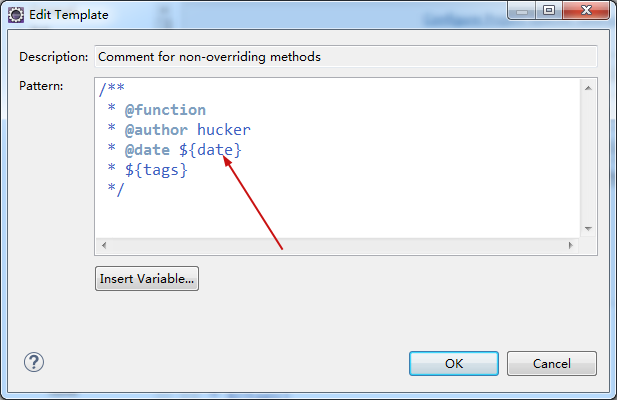Click the closing */ comment line

(116, 189)
